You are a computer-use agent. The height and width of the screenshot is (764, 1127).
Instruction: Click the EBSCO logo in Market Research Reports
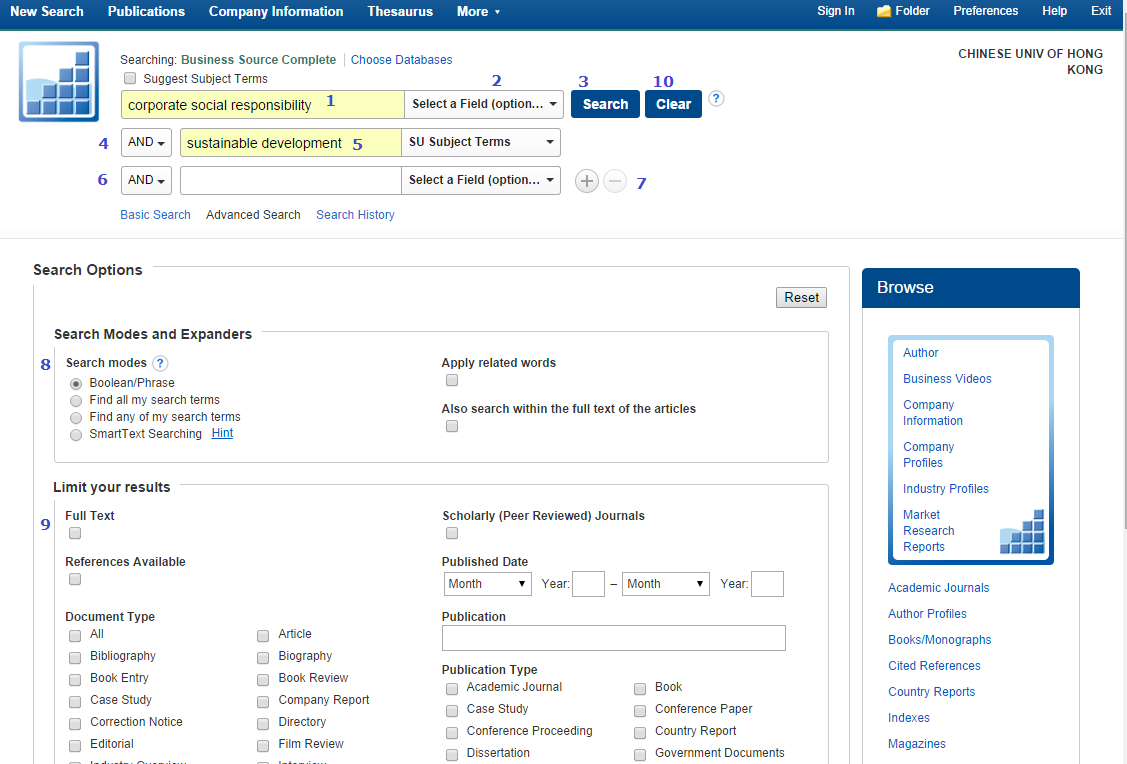click(1021, 533)
